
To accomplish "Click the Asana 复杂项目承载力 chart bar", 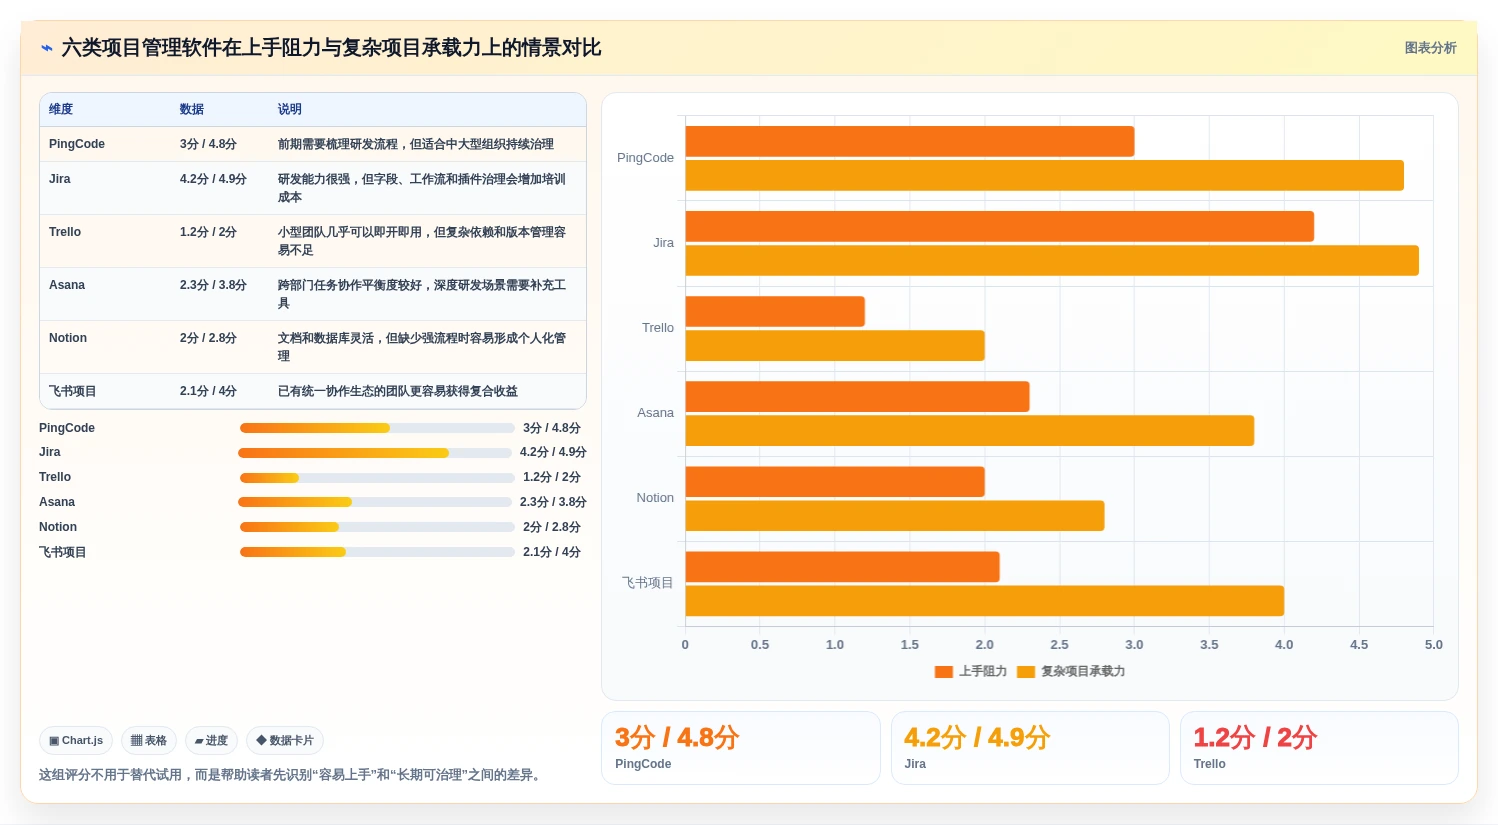I will pyautogui.click(x=970, y=431).
